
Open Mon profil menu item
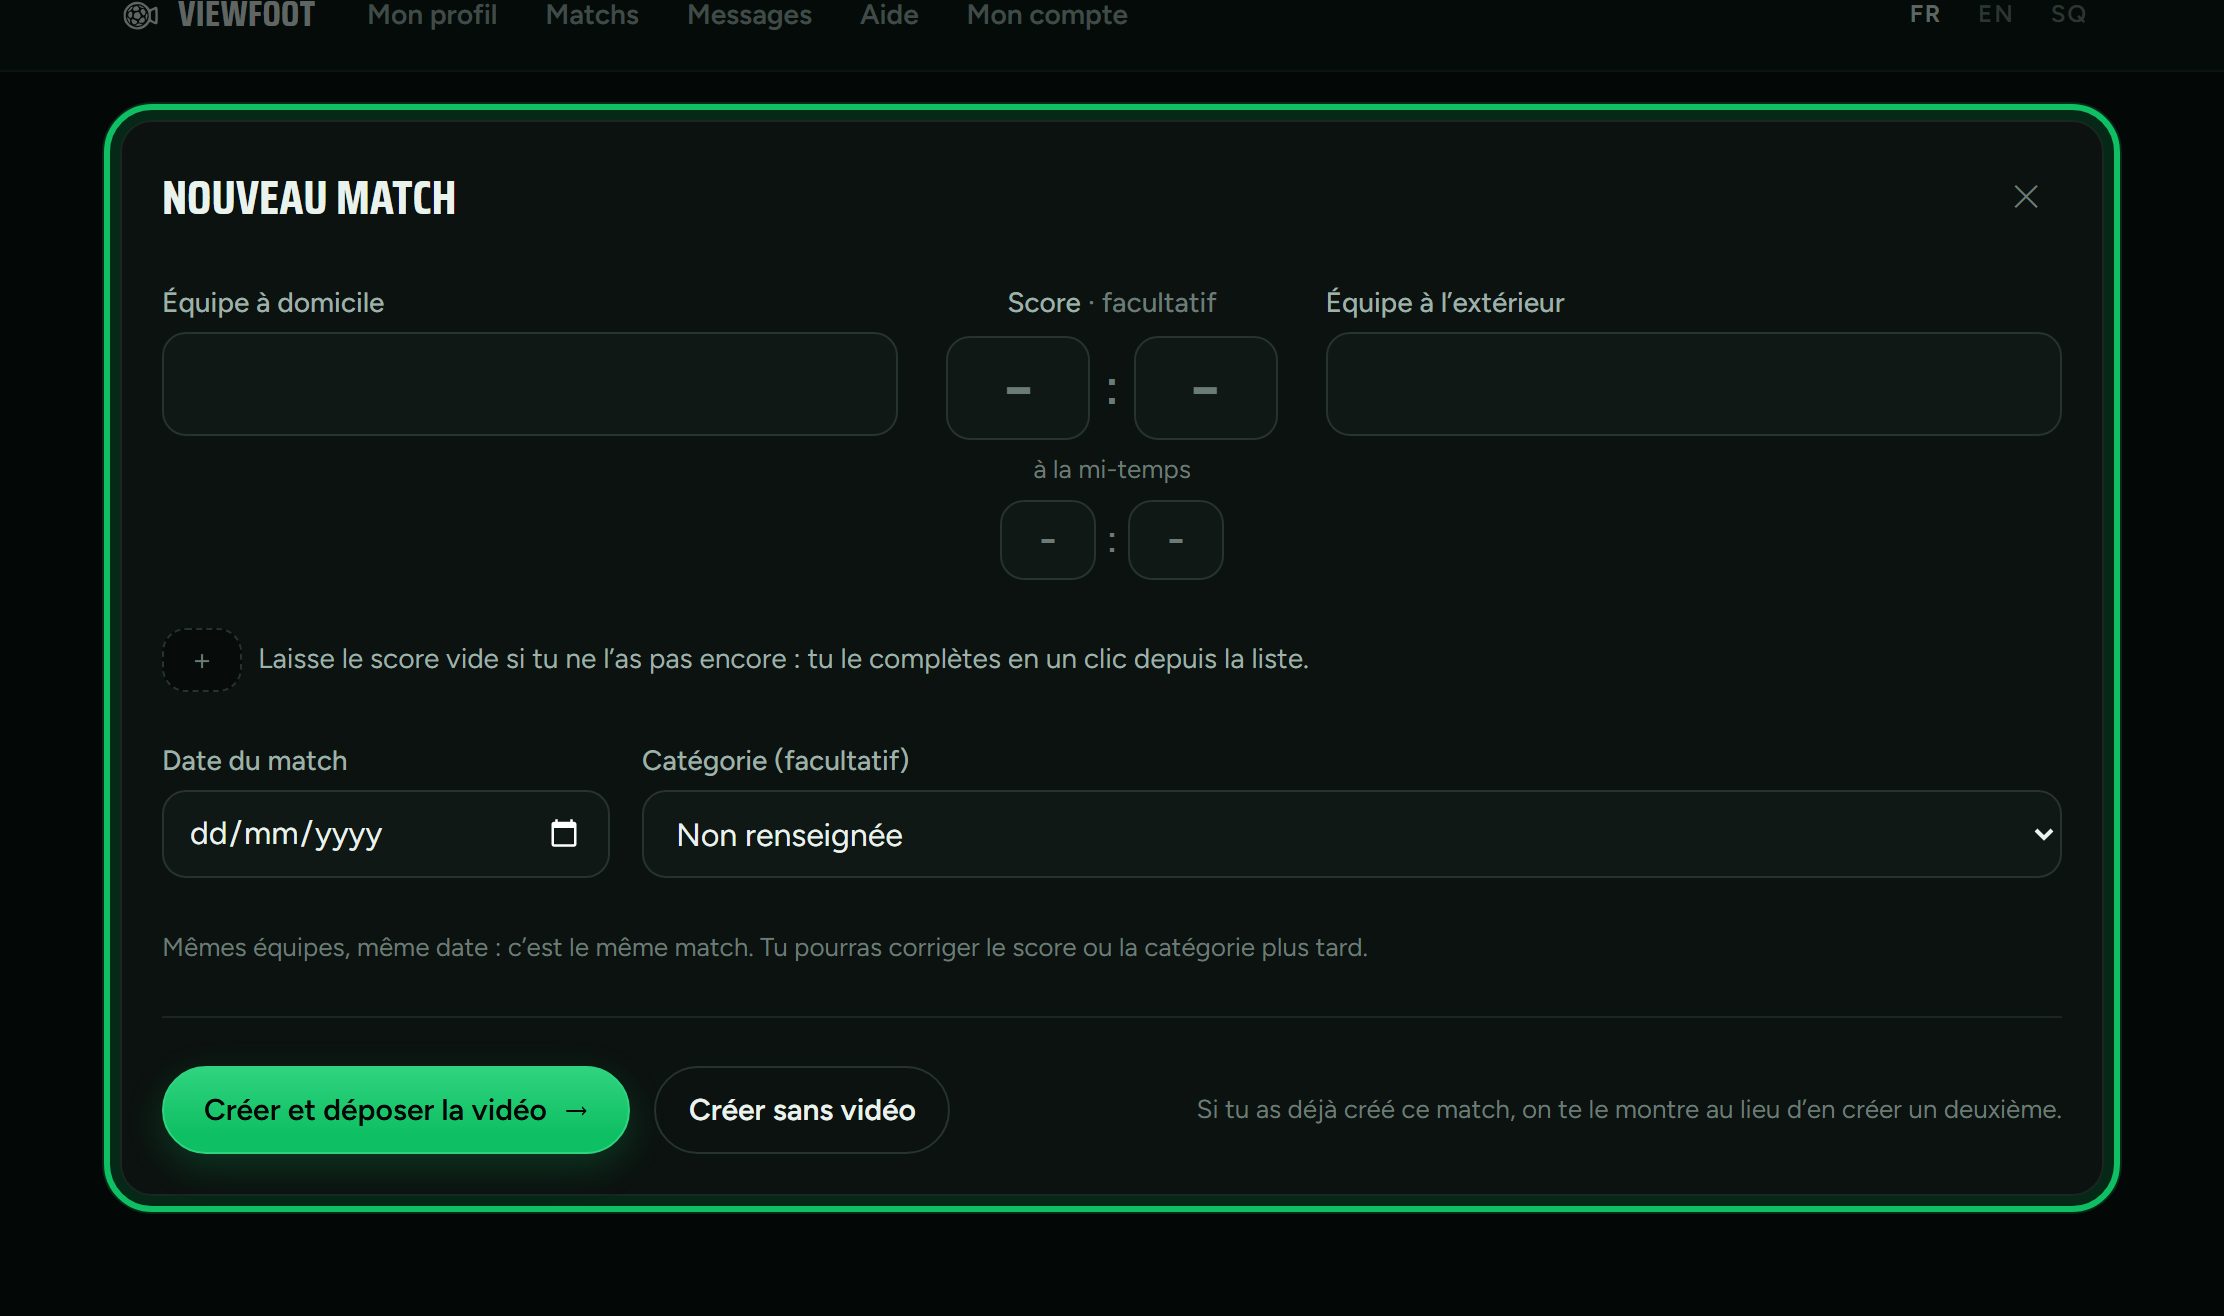[432, 15]
